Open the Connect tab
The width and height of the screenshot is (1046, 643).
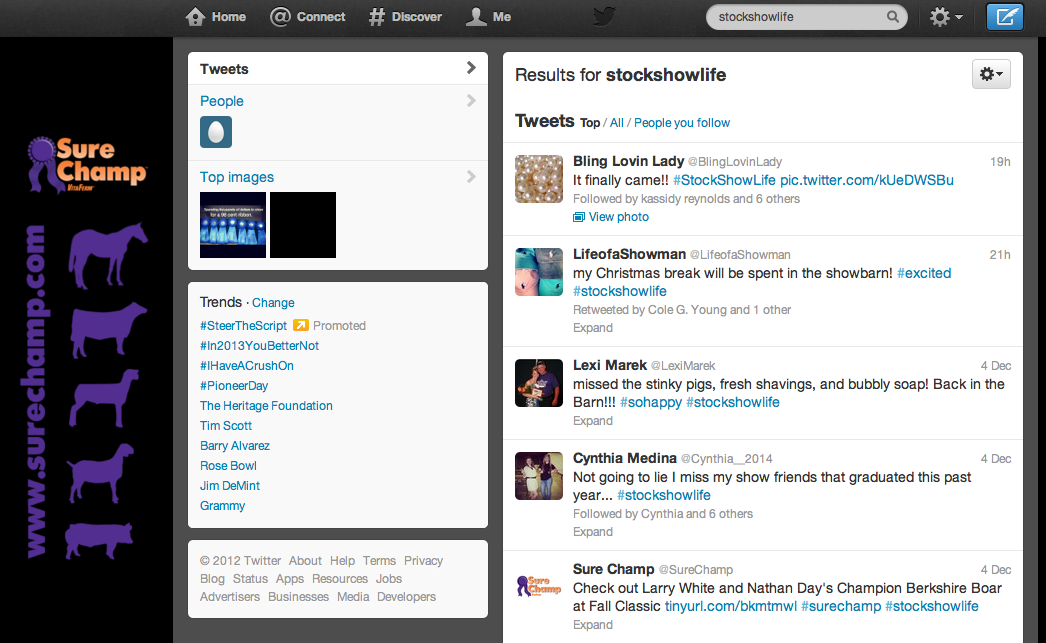308,17
